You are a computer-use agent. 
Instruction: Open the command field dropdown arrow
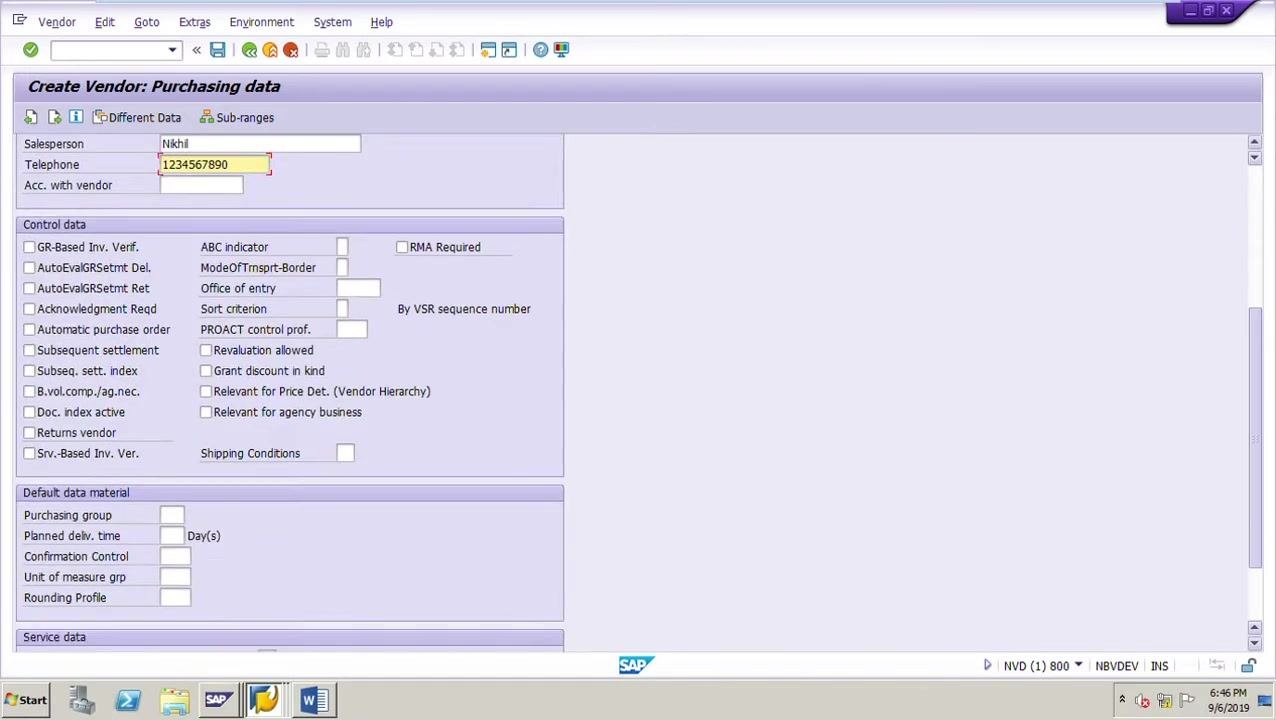point(172,50)
